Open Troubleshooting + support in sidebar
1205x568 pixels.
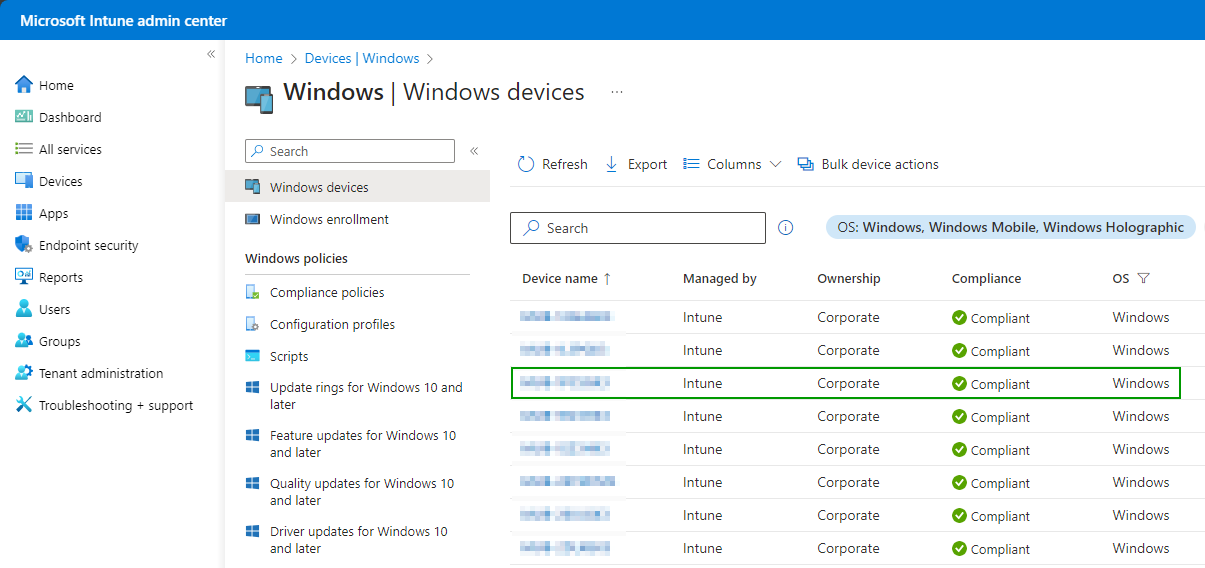coord(104,405)
